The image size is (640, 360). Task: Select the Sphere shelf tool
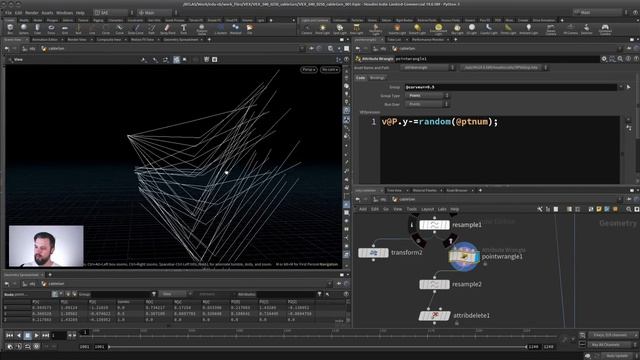click(x=24, y=29)
